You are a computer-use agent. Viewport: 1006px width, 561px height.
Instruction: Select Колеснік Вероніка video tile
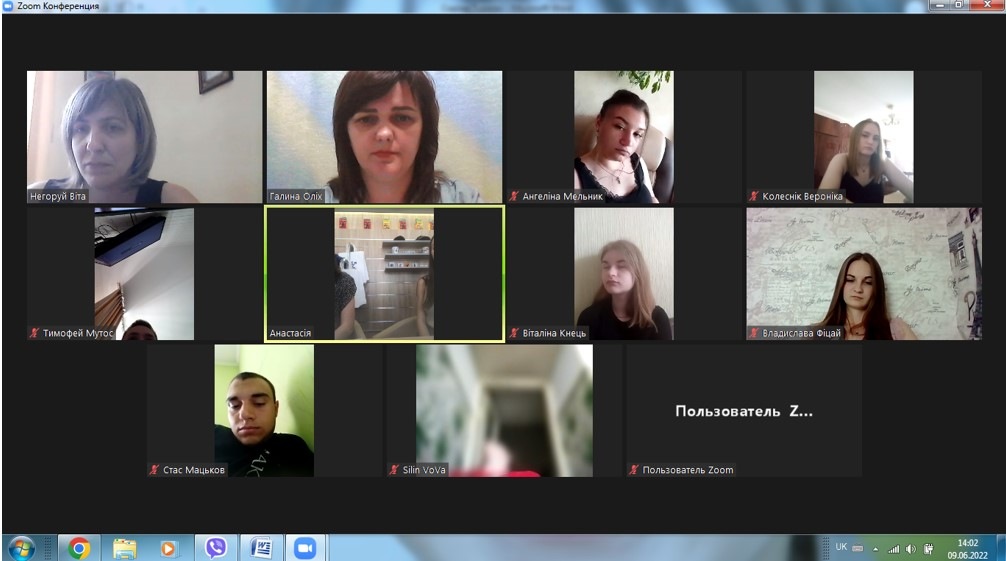[x=864, y=137]
